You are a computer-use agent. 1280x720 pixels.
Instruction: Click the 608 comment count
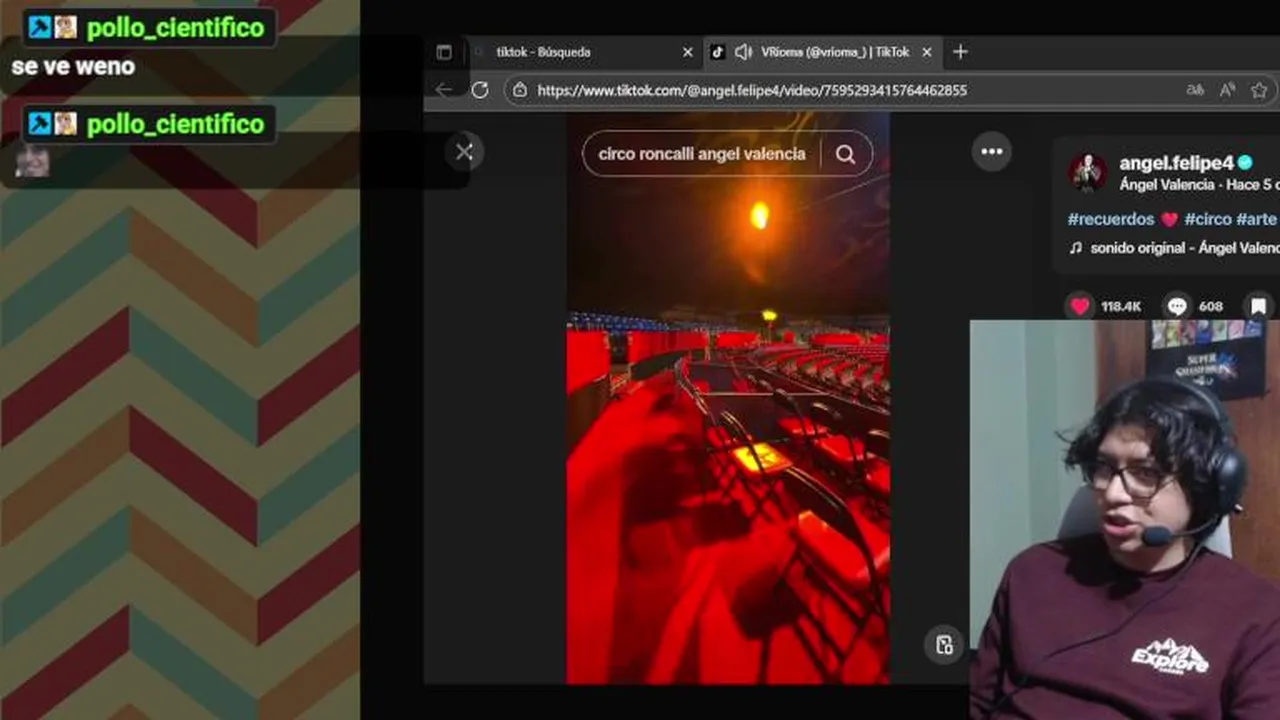click(x=1211, y=306)
